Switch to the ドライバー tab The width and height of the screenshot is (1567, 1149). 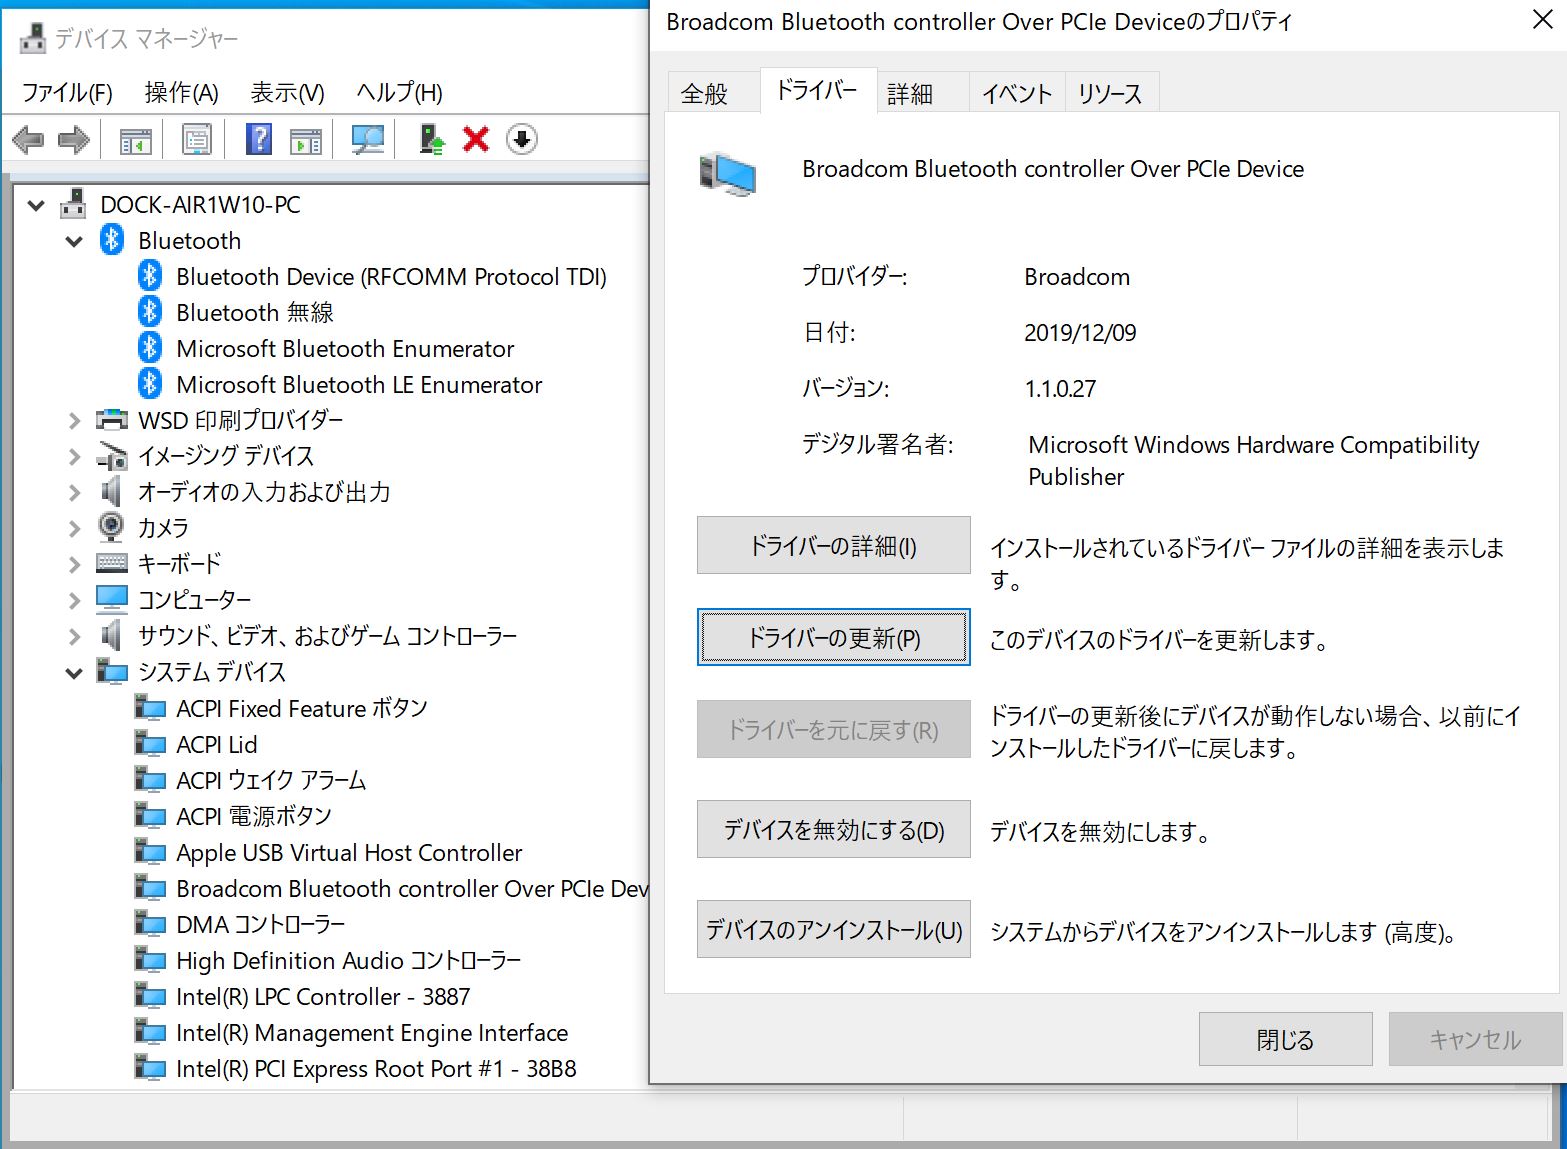pyautogui.click(x=817, y=90)
